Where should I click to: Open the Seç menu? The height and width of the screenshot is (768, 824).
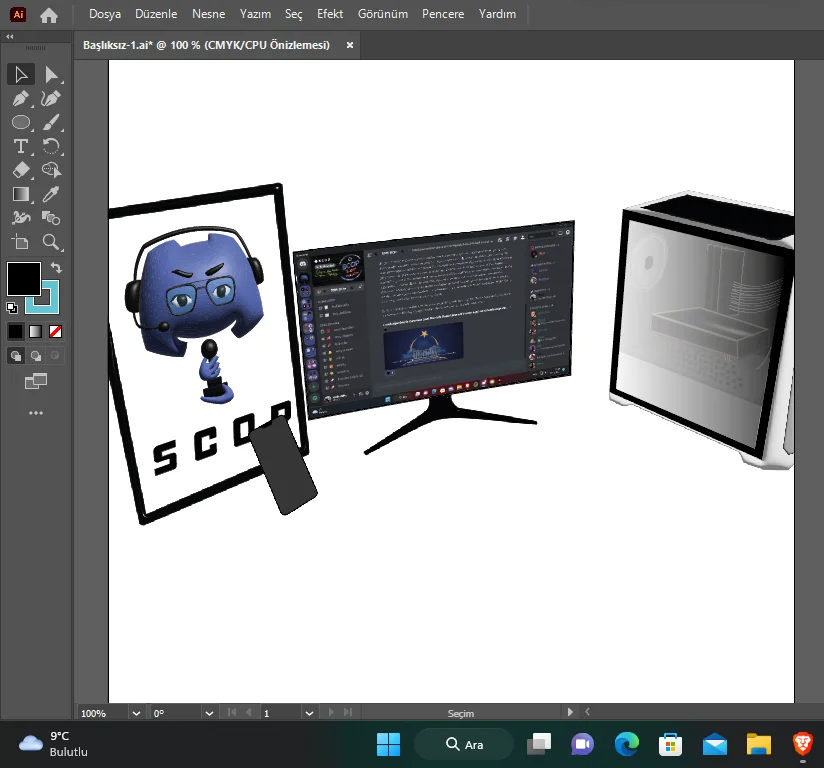[x=294, y=14]
